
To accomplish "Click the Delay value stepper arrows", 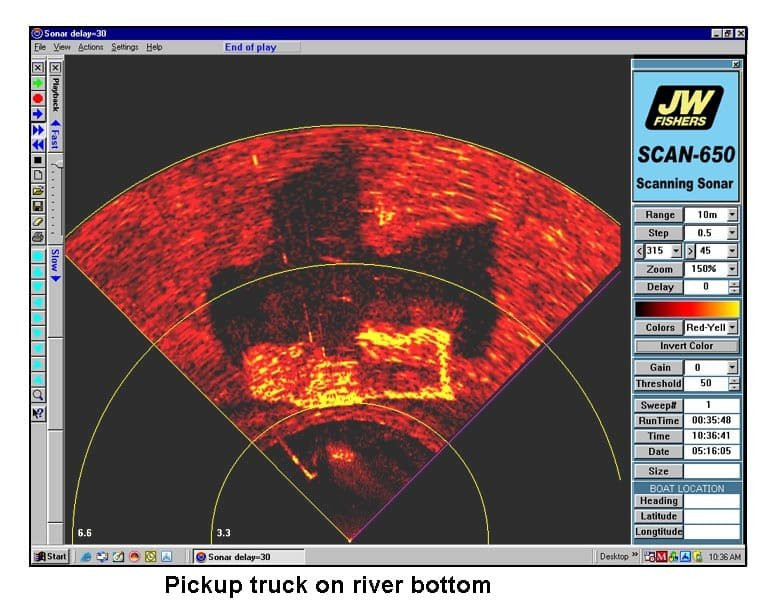I will pyautogui.click(x=733, y=287).
